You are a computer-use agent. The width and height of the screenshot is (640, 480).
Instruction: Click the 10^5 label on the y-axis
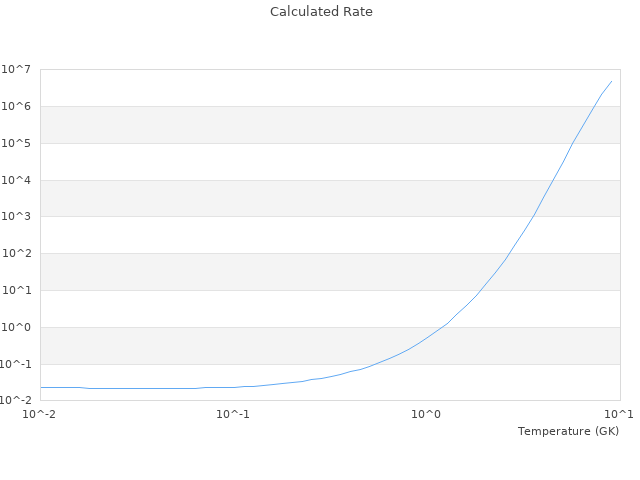pos(17,143)
